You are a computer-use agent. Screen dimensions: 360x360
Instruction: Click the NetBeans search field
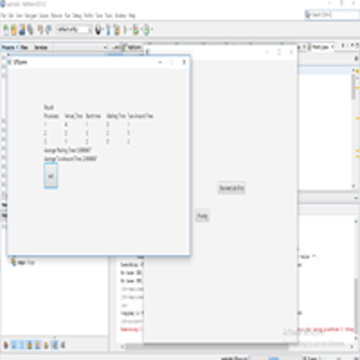332,15
